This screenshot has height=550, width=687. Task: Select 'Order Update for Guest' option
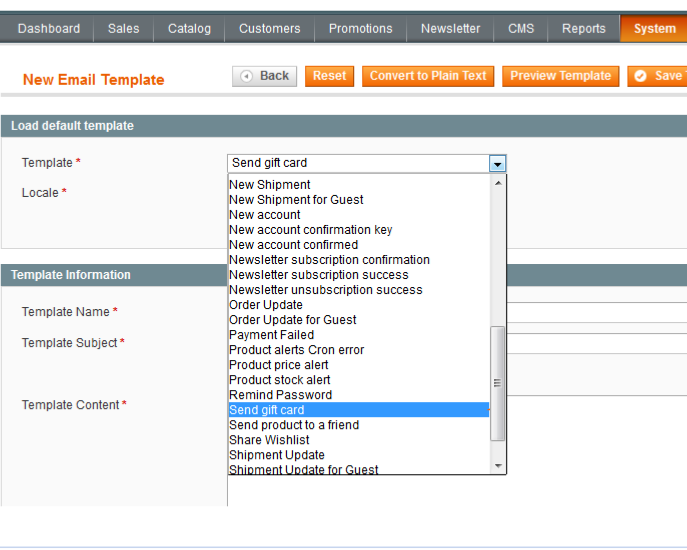click(x=292, y=320)
